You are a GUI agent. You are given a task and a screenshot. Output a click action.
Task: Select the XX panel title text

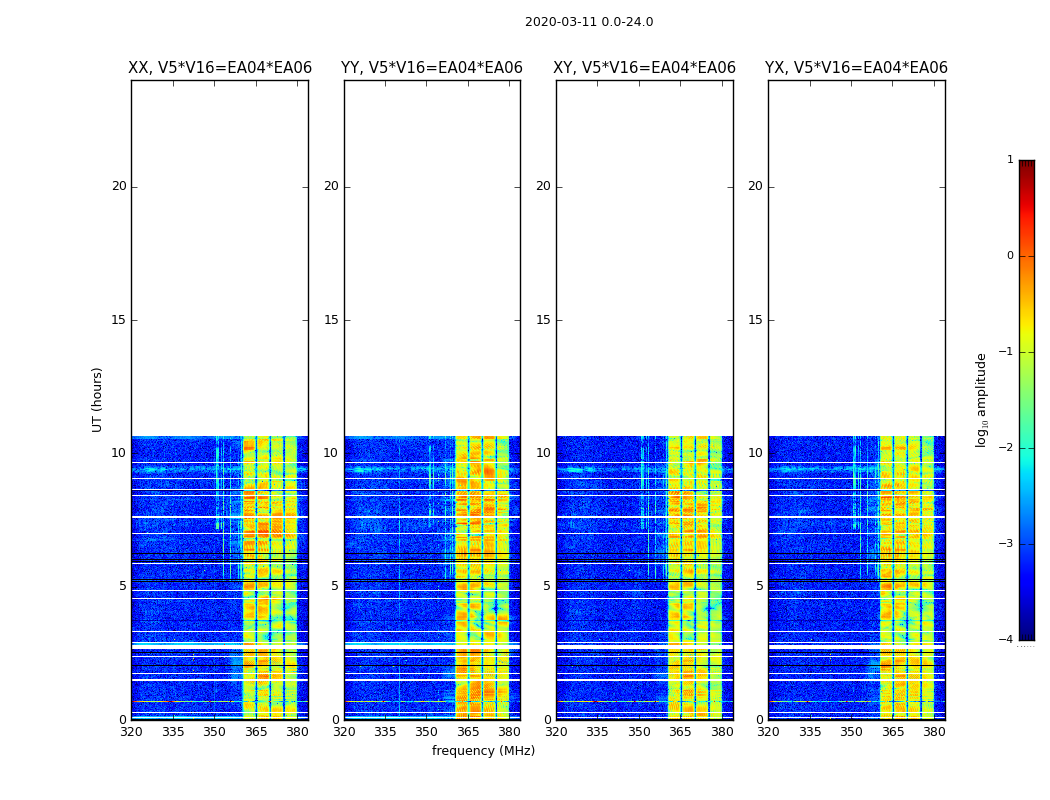point(220,68)
